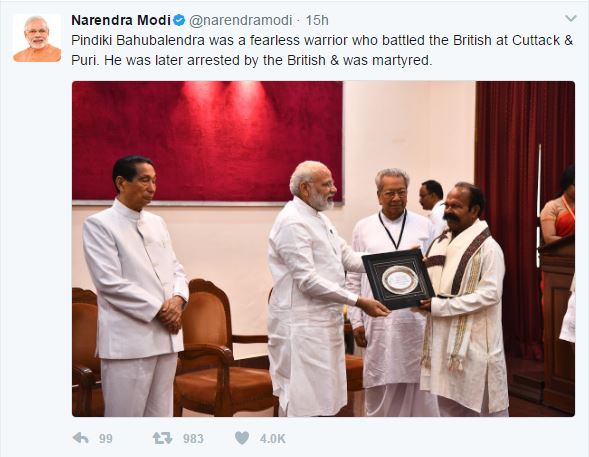Click the tweet text about Pindiki Bahubalendra

coord(322,50)
